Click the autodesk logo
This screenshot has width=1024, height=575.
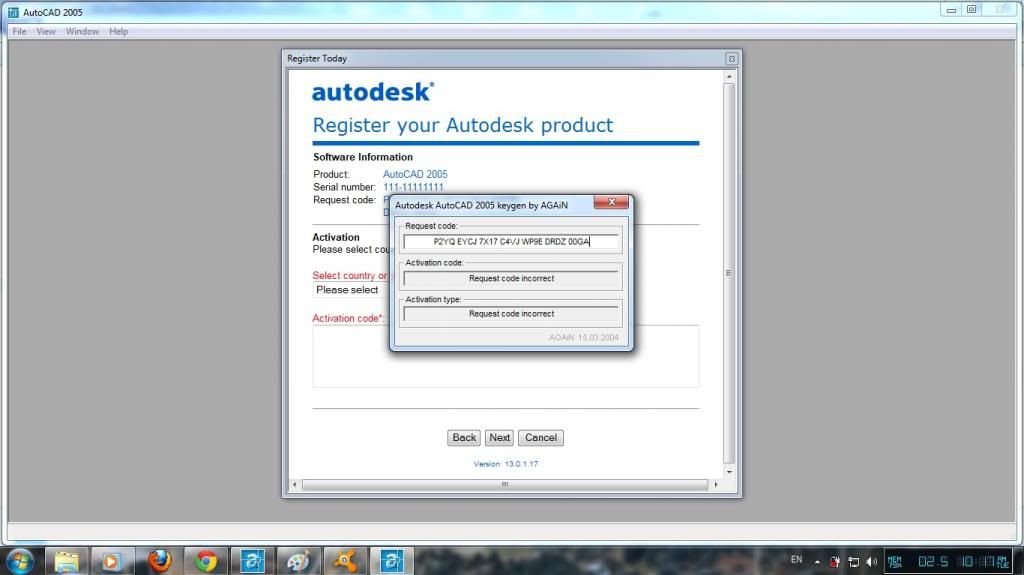(373, 92)
